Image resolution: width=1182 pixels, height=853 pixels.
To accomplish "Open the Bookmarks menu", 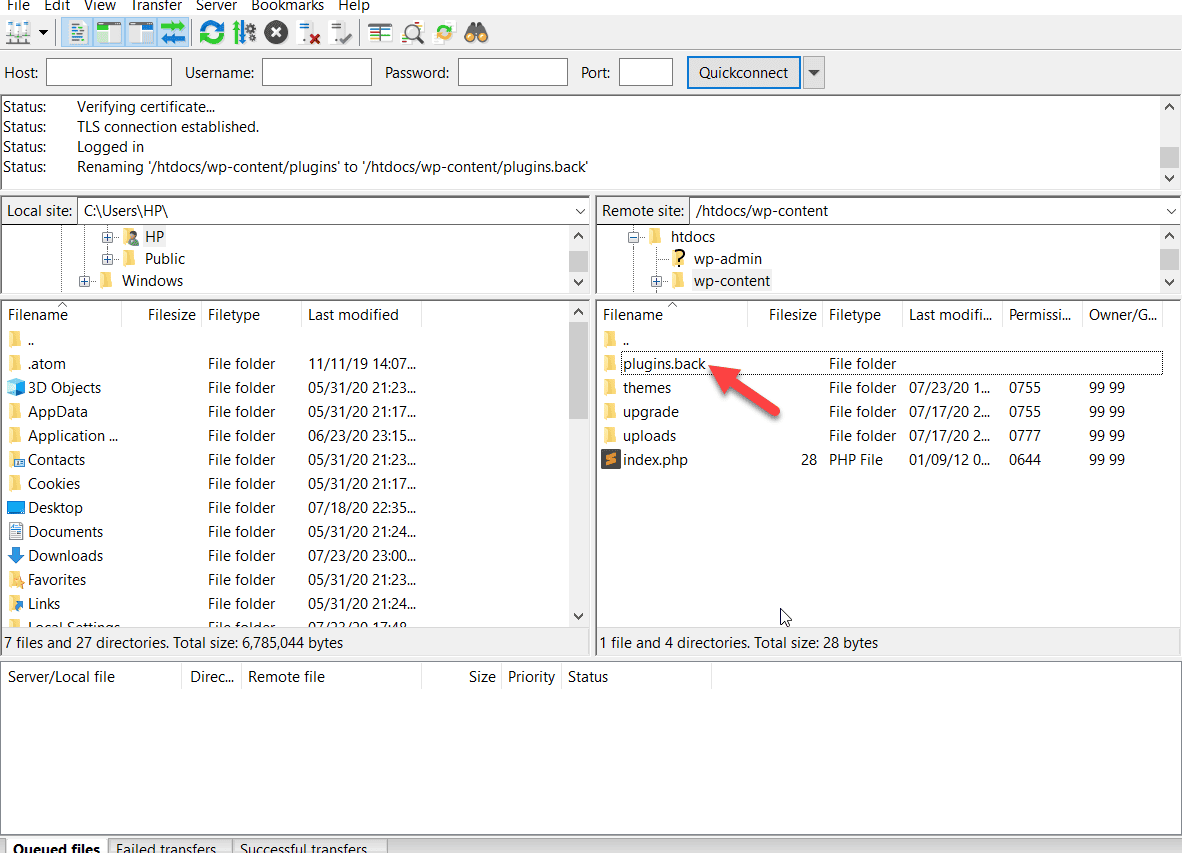I will pos(287,6).
